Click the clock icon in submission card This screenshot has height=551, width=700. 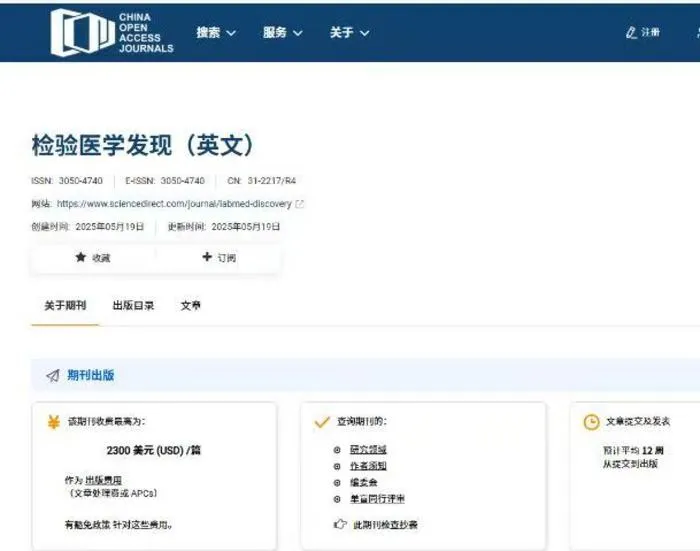[x=592, y=422]
